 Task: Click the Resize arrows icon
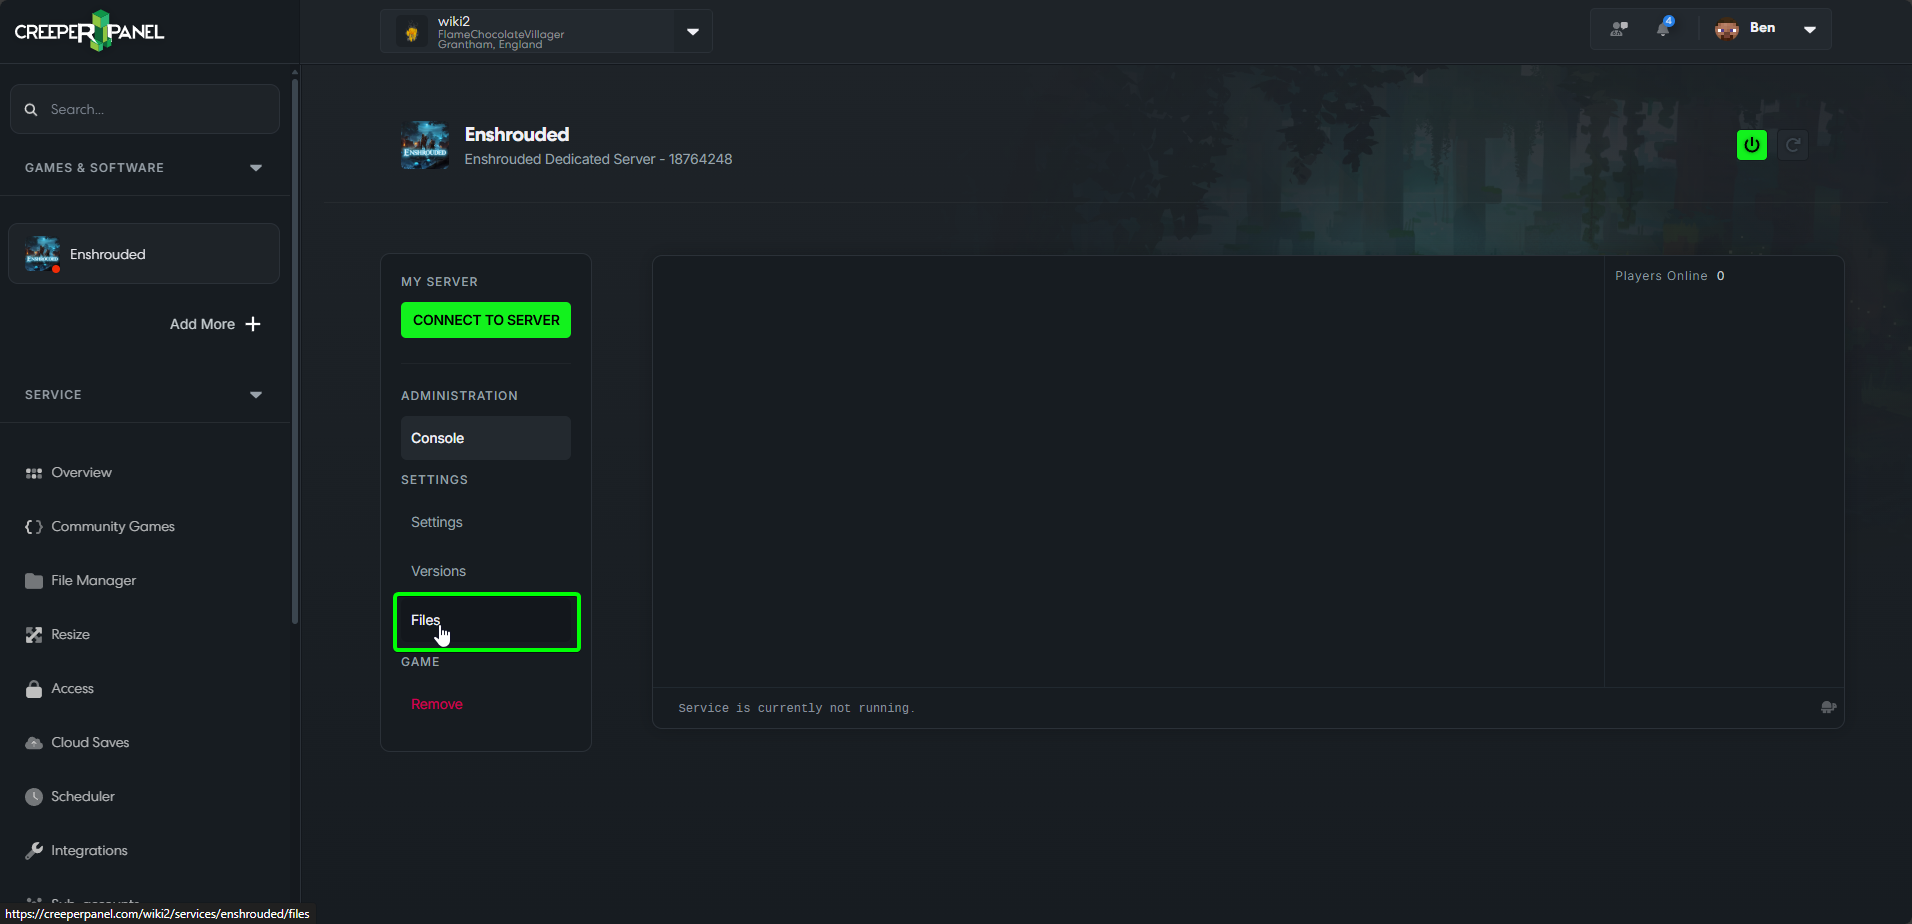tap(34, 635)
